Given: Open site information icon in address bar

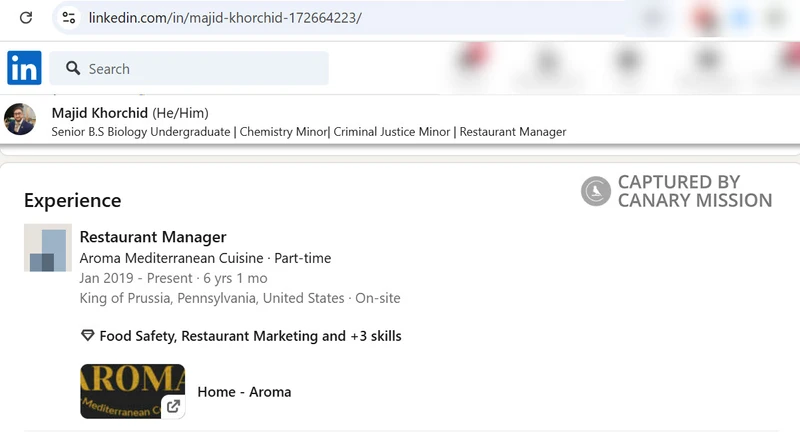Looking at the screenshot, I should [x=69, y=18].
